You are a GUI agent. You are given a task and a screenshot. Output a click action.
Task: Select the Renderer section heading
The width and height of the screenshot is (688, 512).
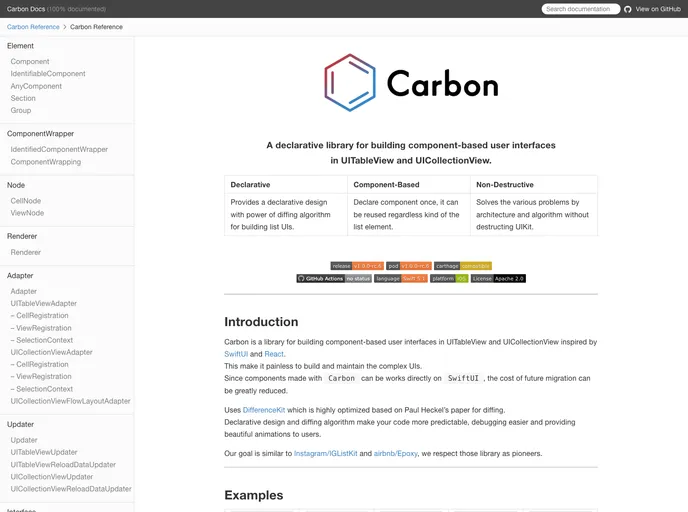[x=22, y=236]
